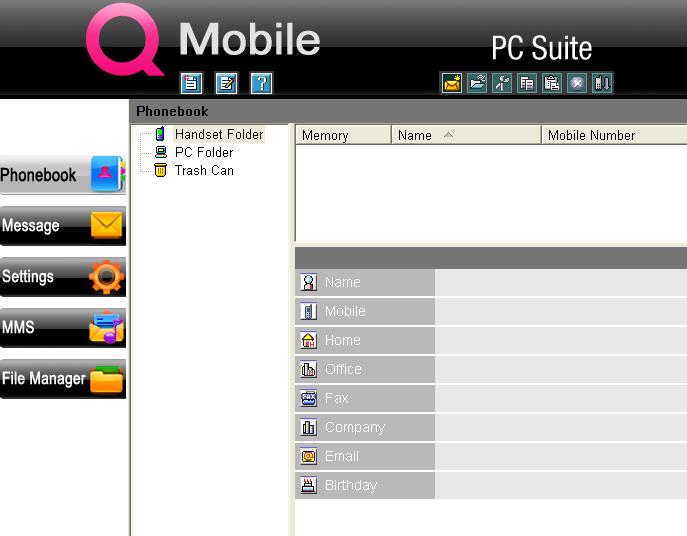Click the Birthday label in details panel

click(351, 485)
